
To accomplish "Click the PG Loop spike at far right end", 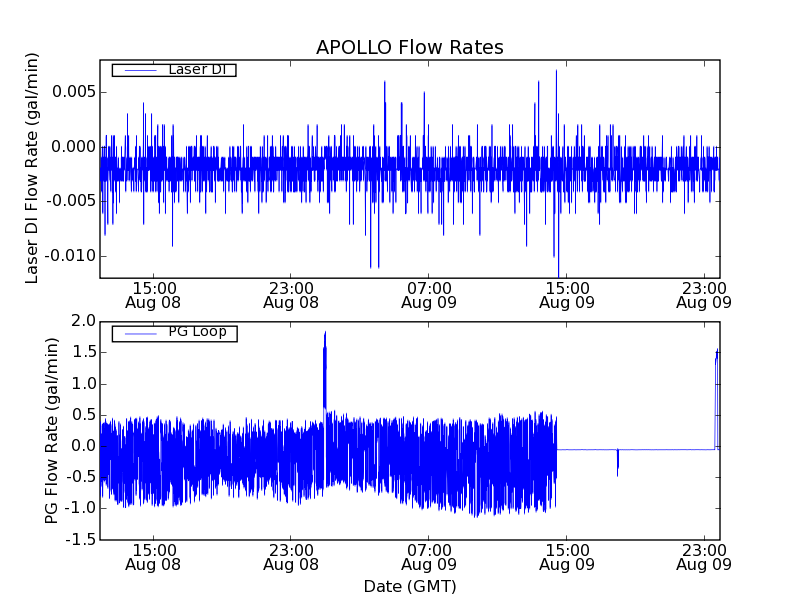I will (716, 399).
